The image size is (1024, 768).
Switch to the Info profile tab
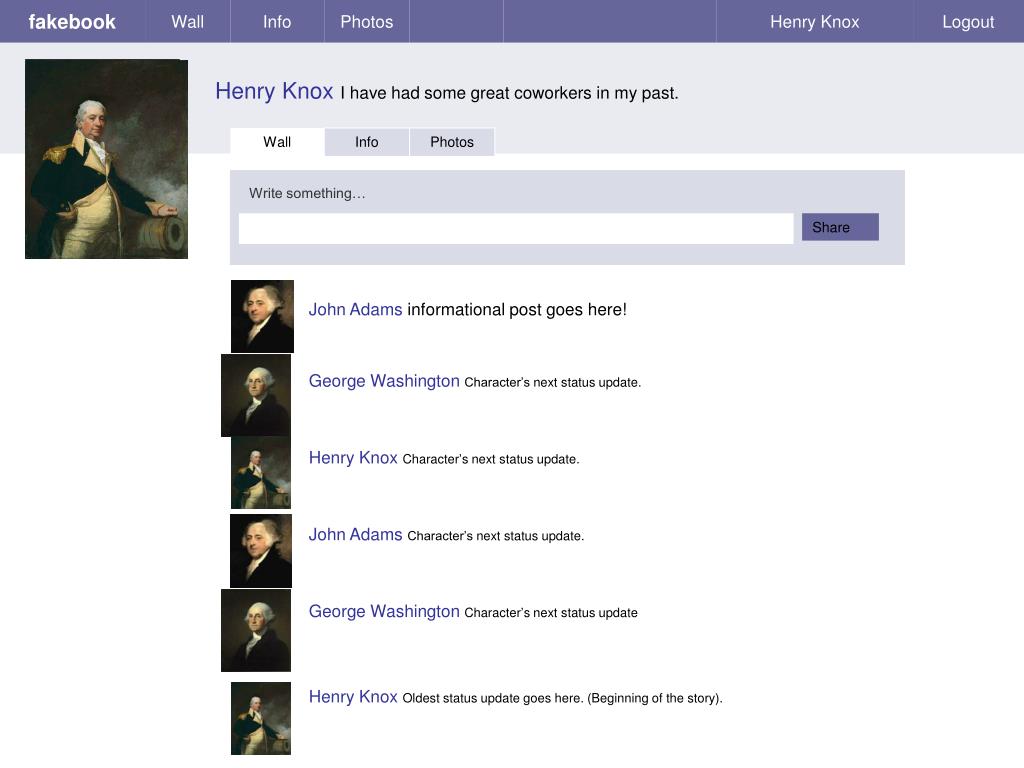366,142
